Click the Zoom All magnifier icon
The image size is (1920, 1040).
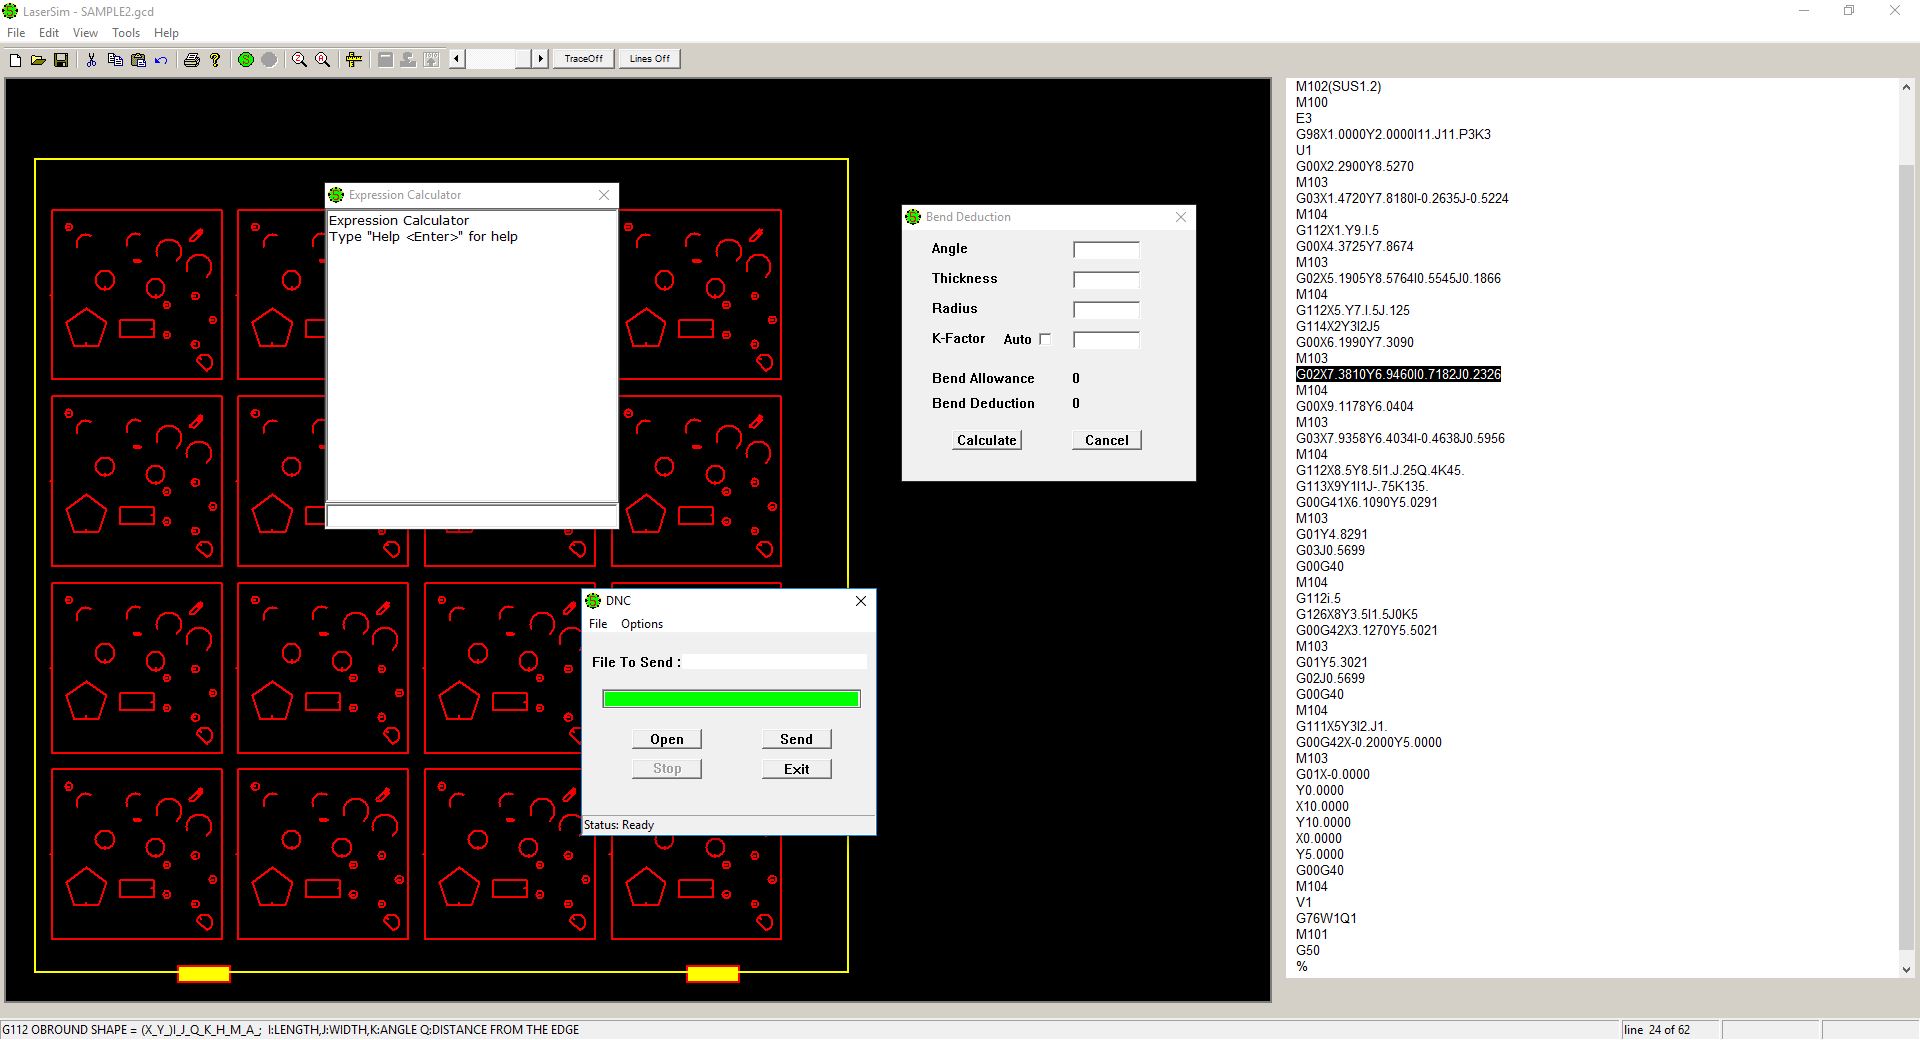click(323, 60)
